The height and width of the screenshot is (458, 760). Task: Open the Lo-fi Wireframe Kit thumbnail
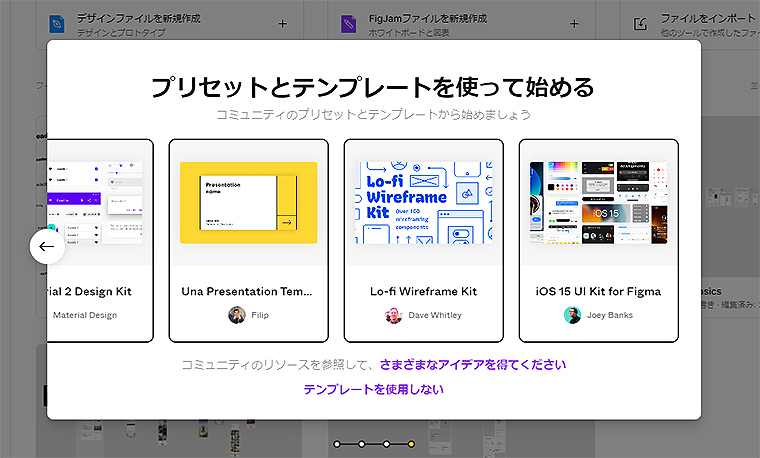point(423,203)
